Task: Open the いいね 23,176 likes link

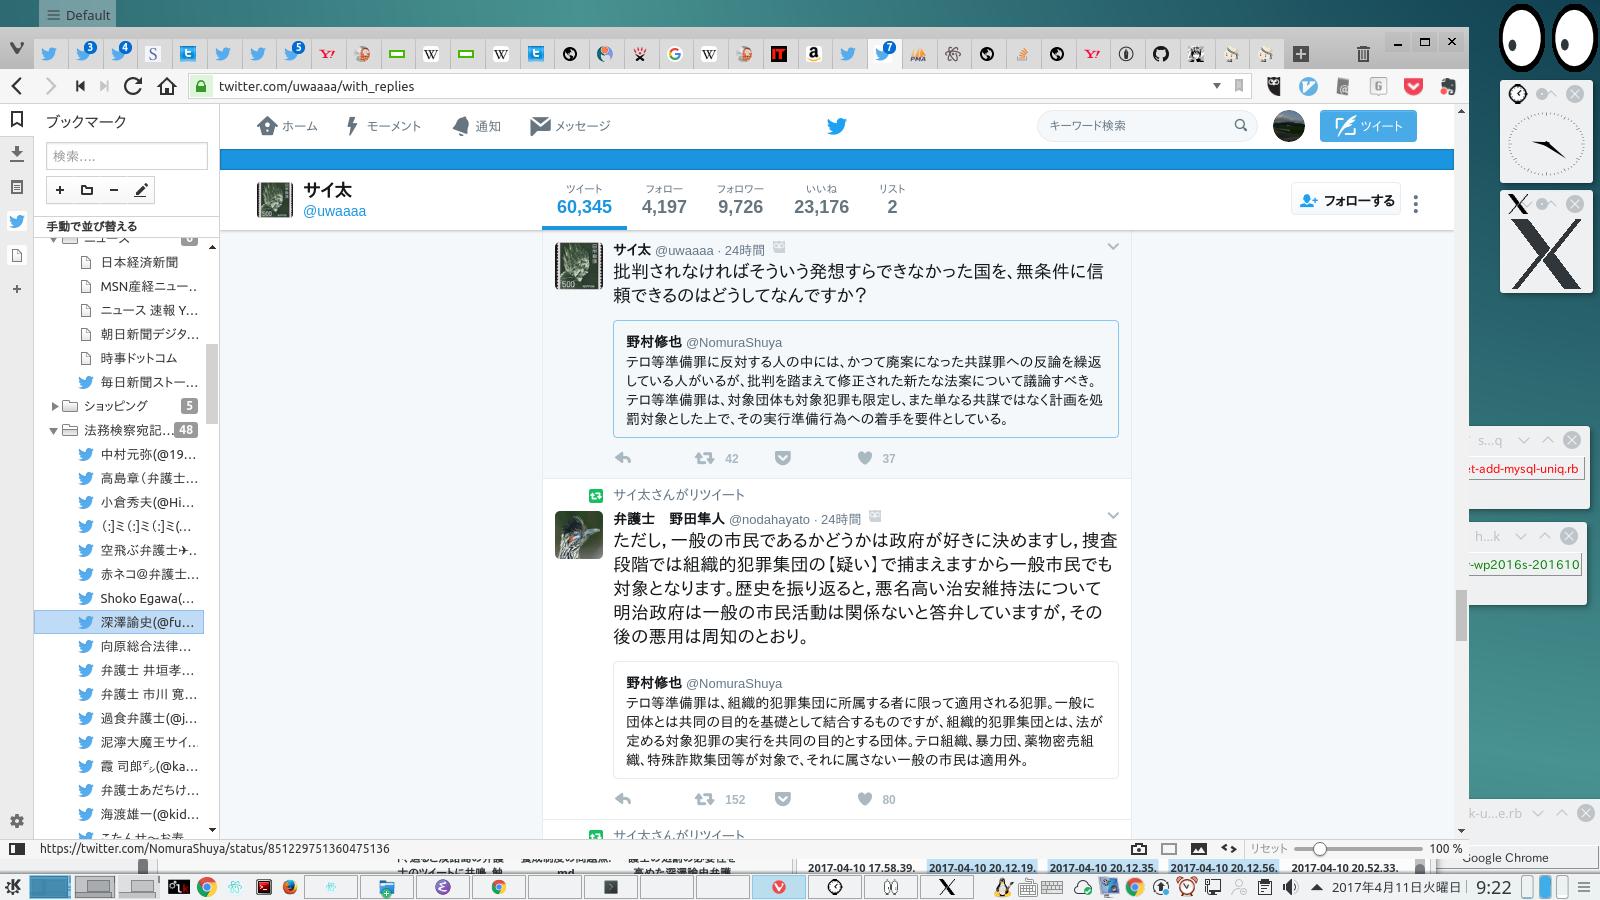Action: [x=821, y=200]
